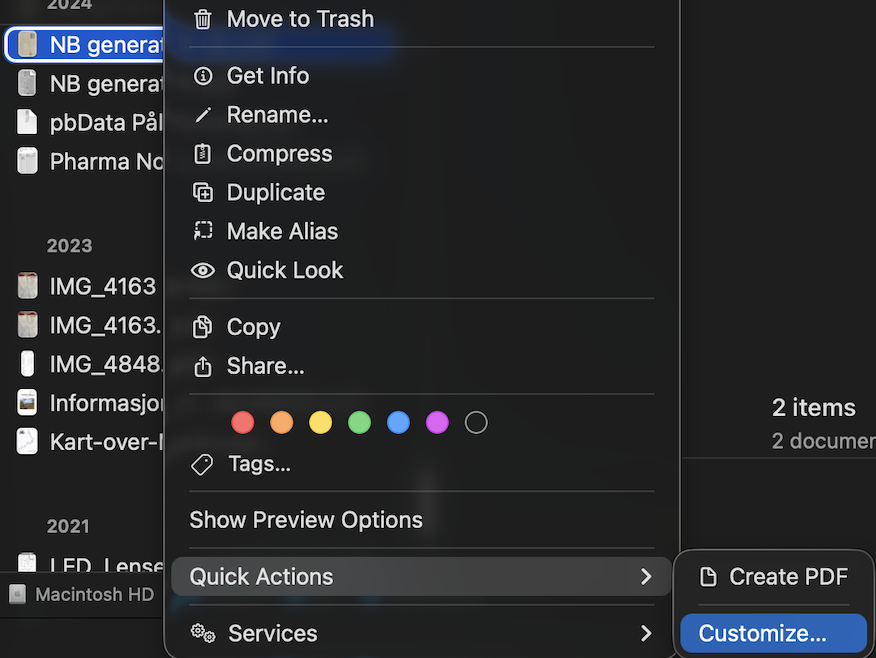
Task: Click the Copy documents icon
Action: tap(203, 327)
